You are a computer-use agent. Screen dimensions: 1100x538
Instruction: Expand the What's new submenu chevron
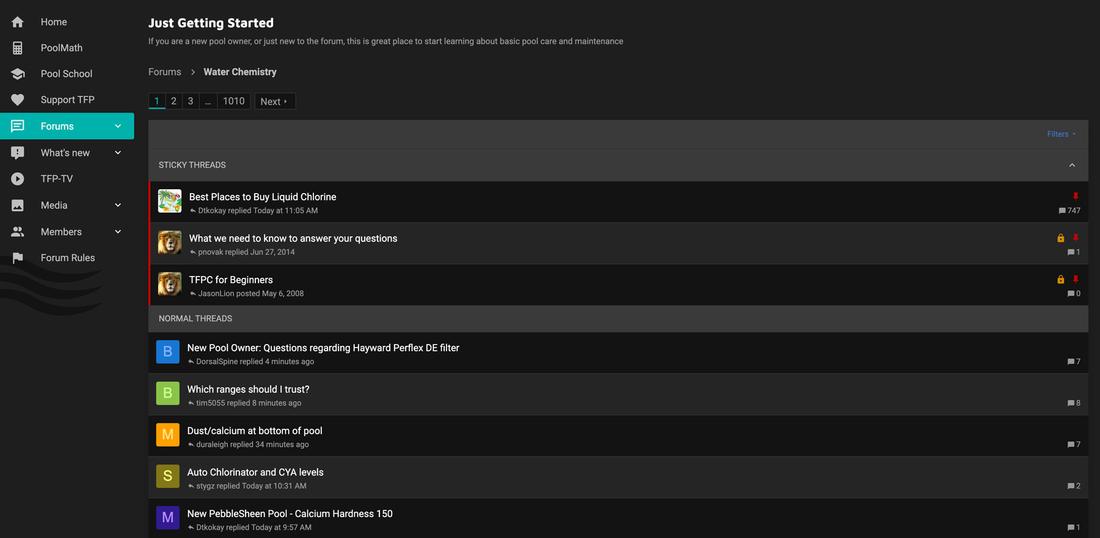[x=118, y=153]
